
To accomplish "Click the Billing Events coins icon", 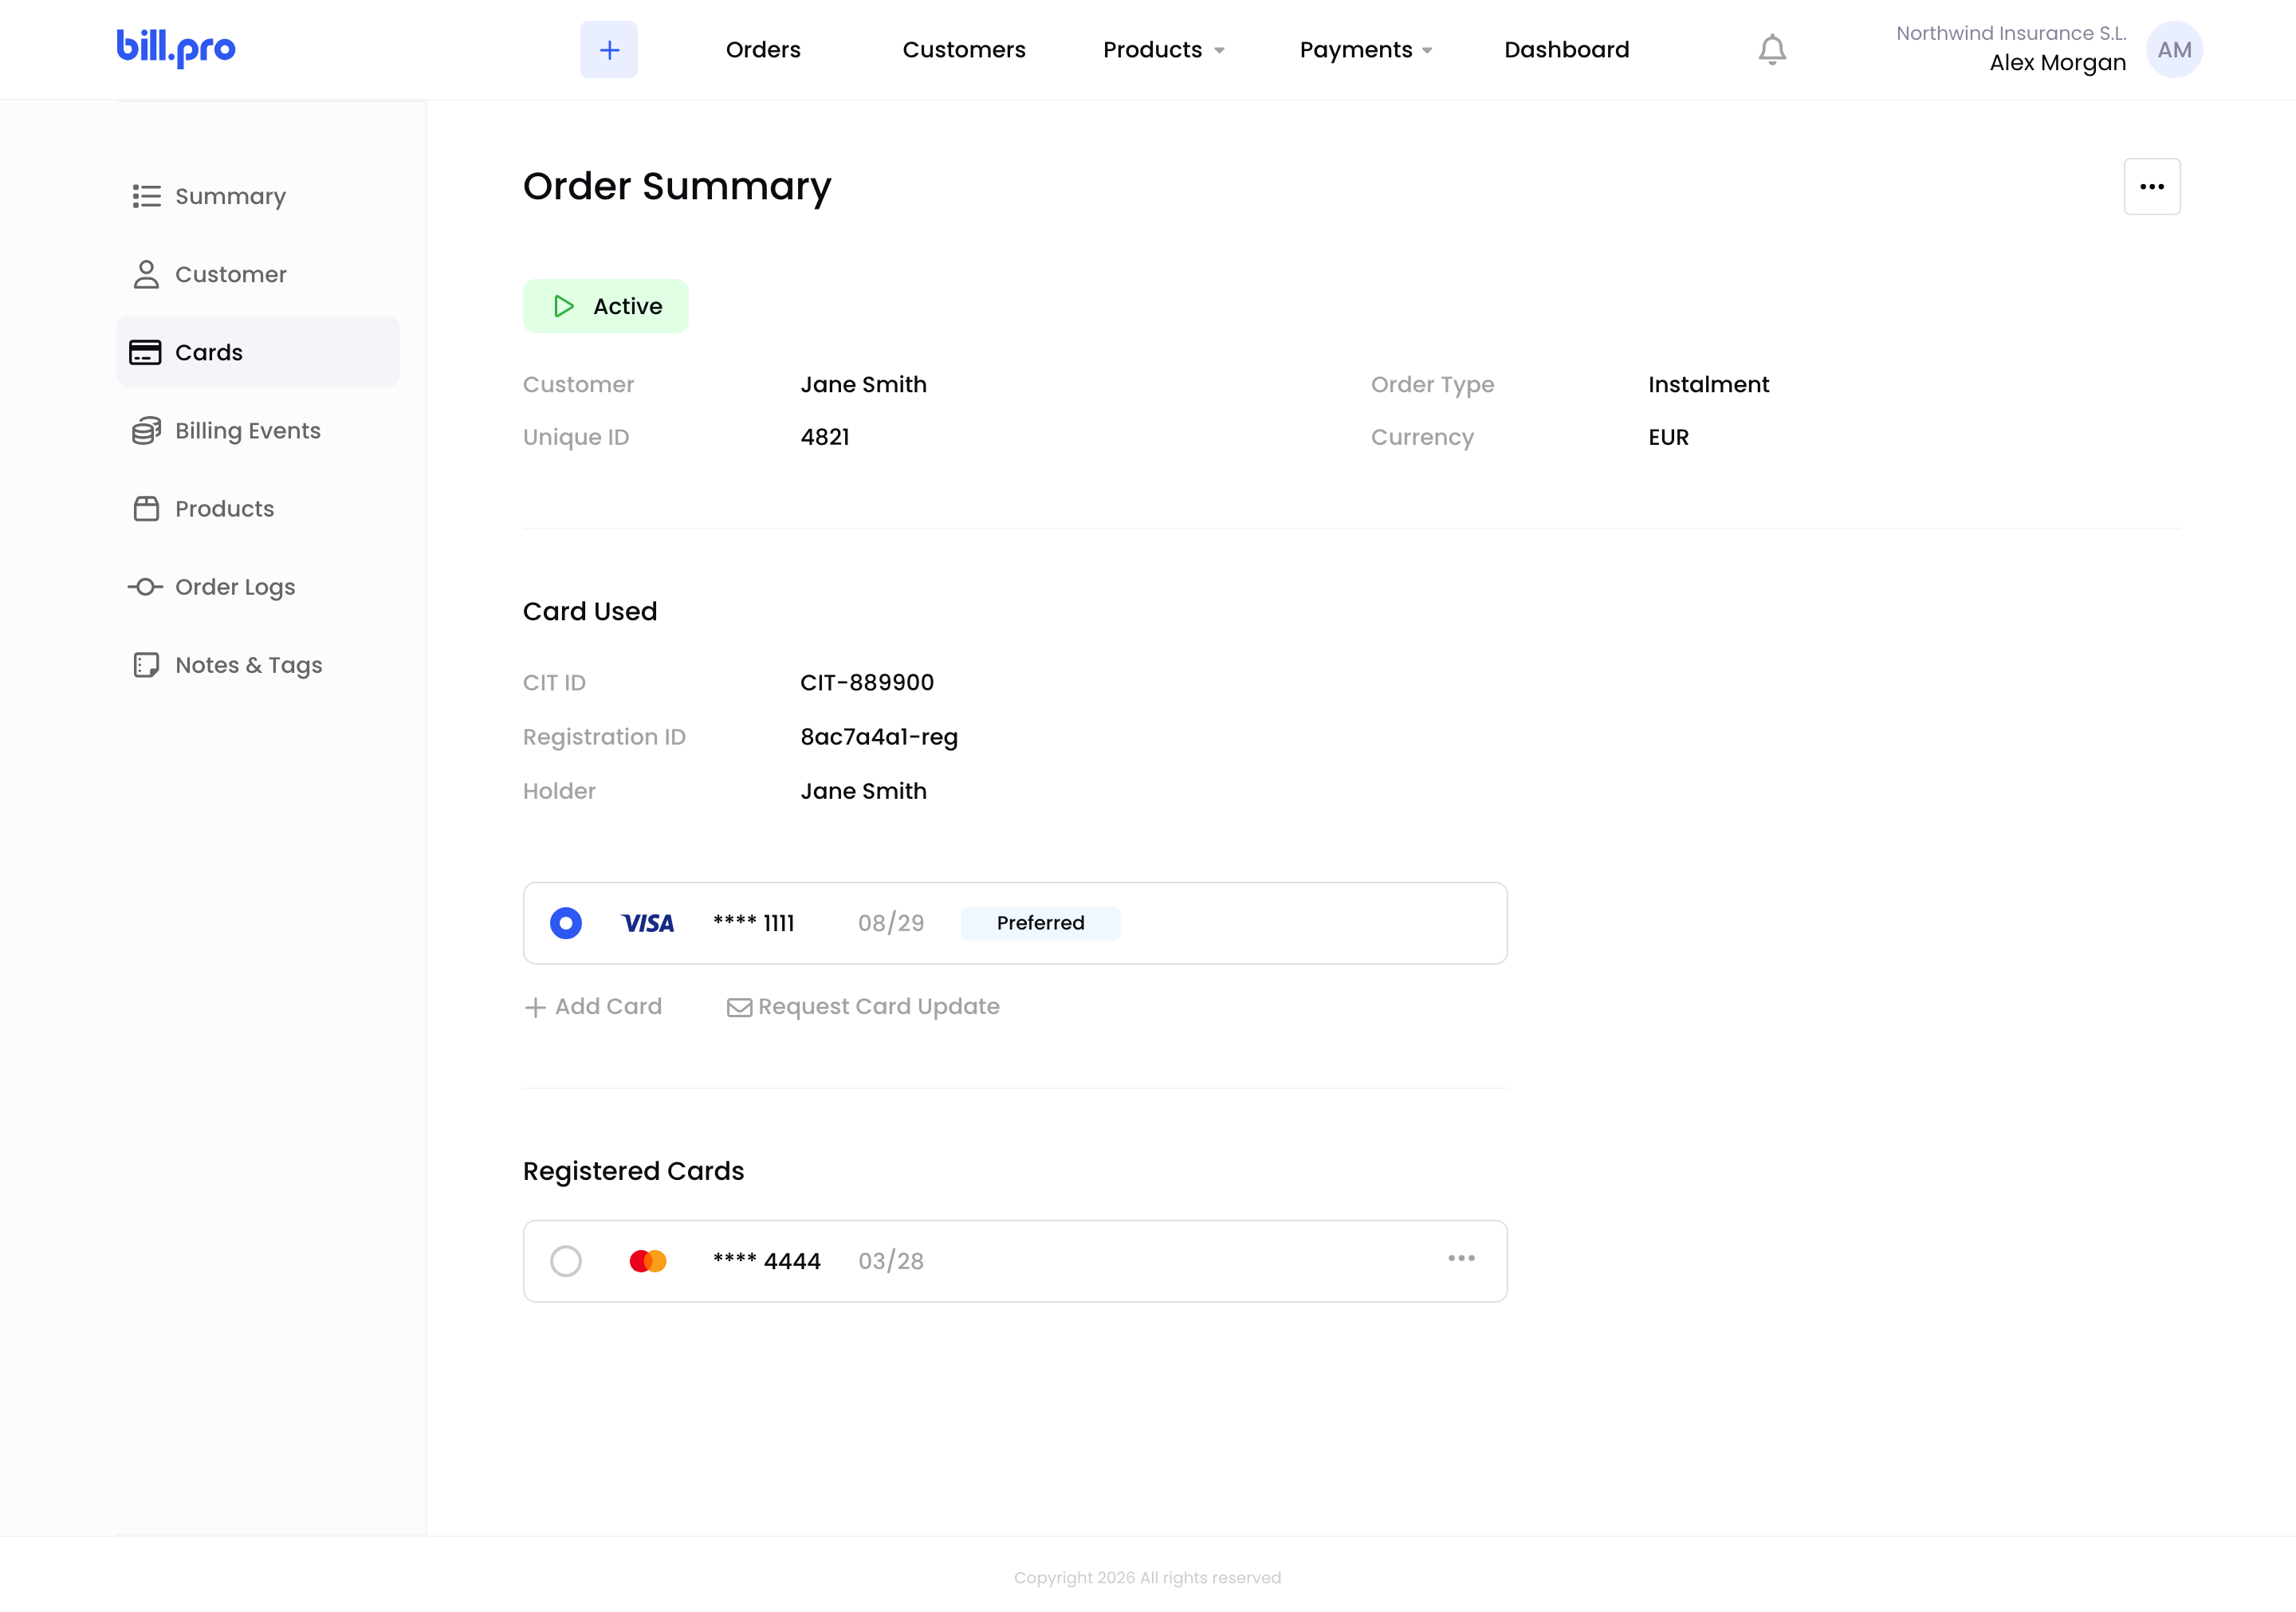I will [x=146, y=431].
